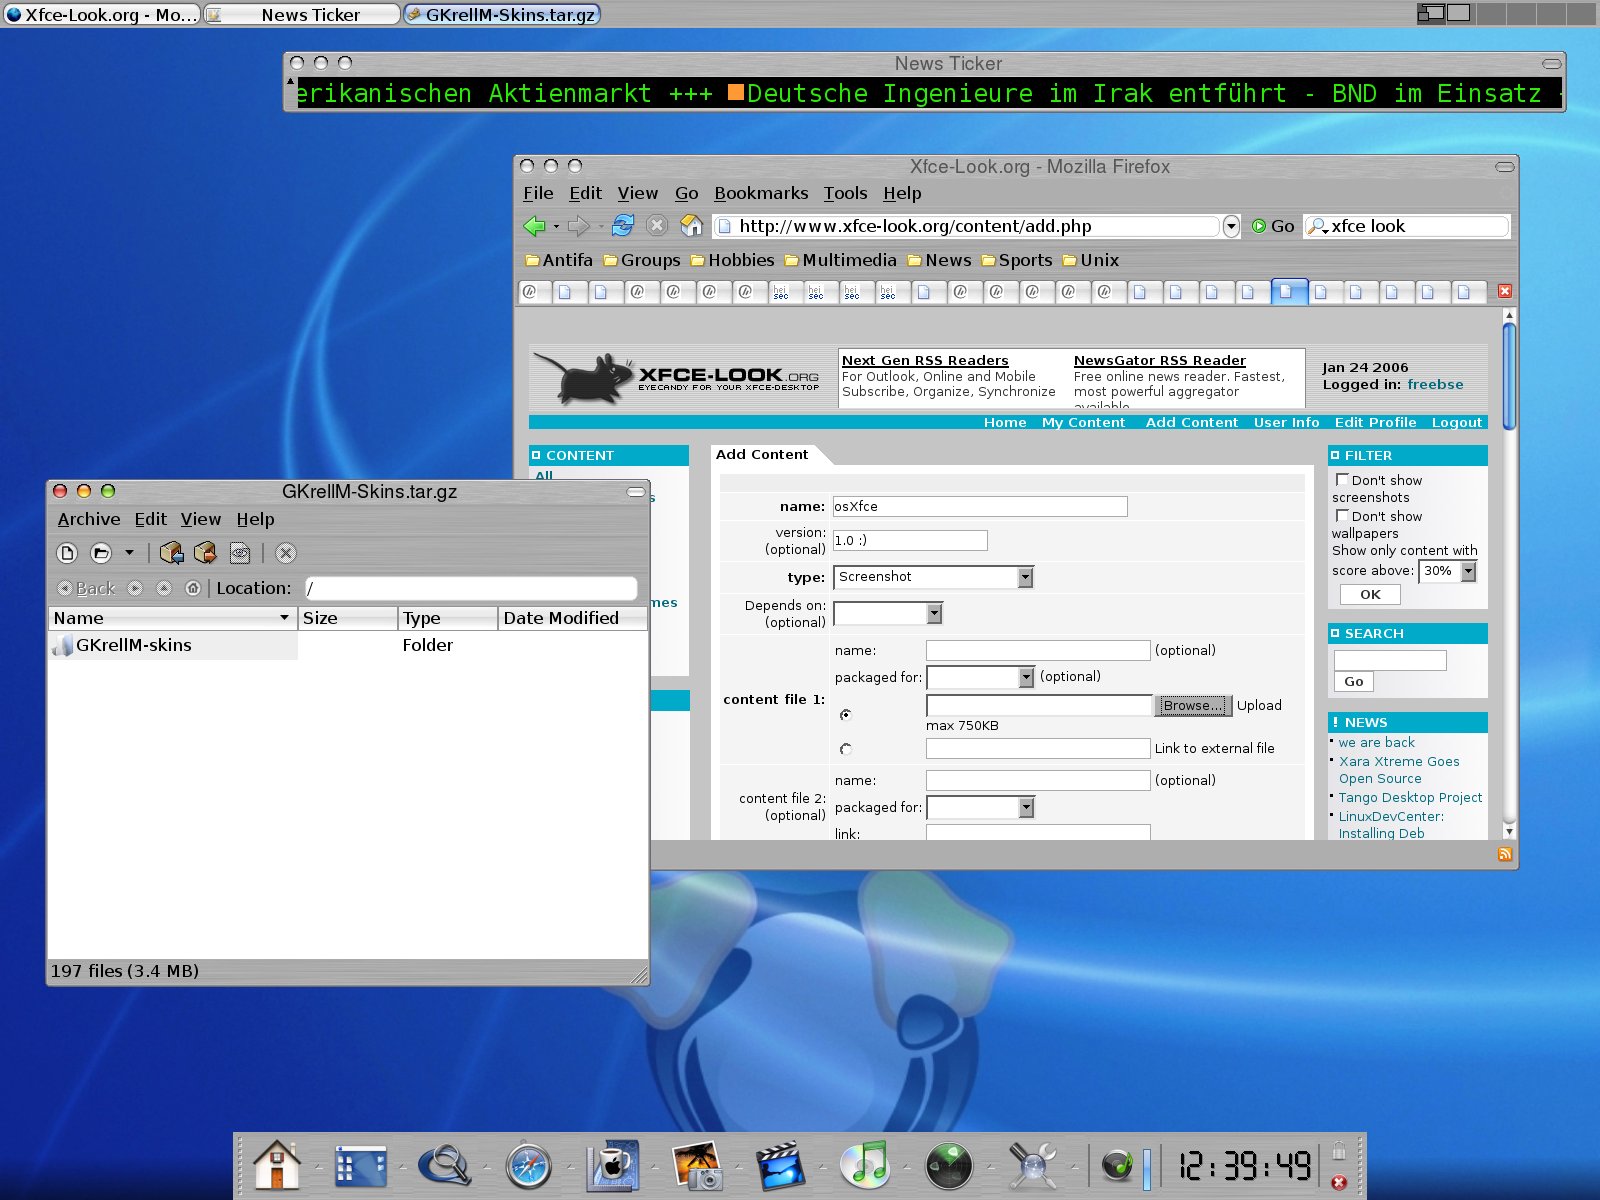Image resolution: width=1600 pixels, height=1200 pixels.
Task: Select the Upload radio button for content file 1
Action: click(846, 714)
